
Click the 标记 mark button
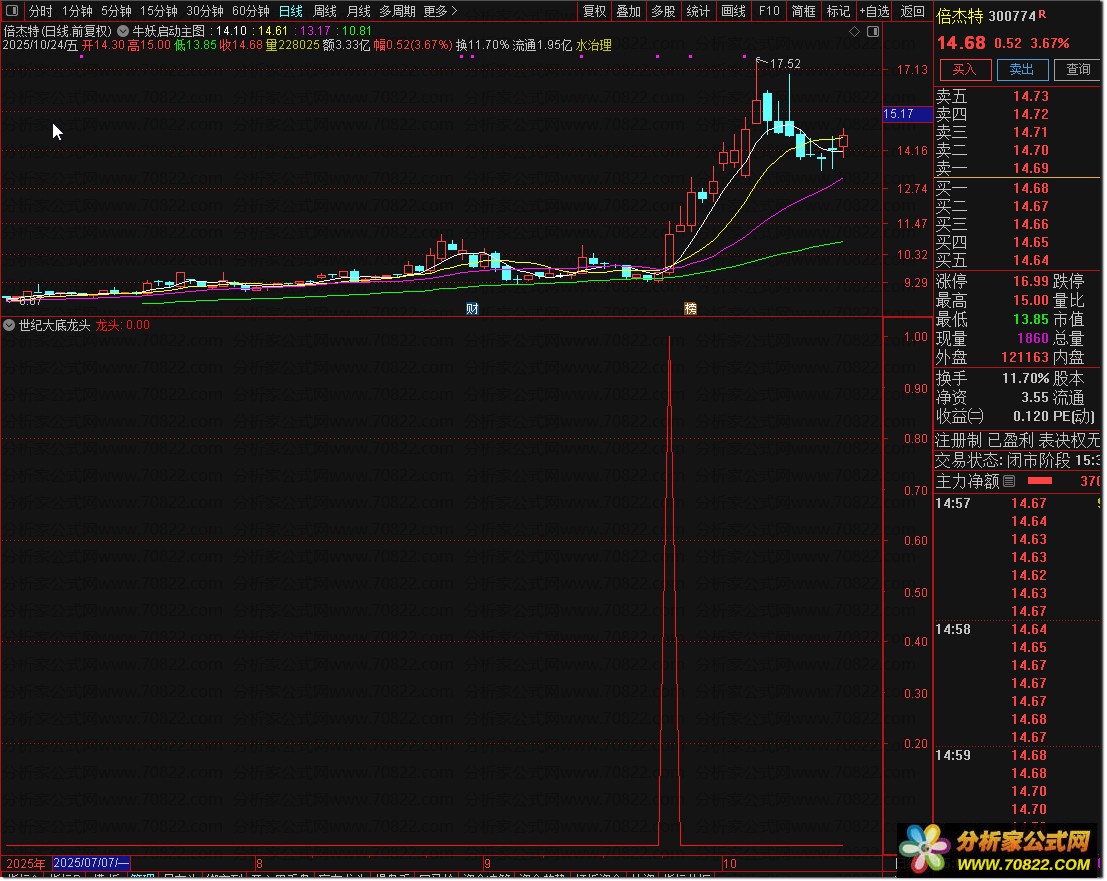coord(838,11)
